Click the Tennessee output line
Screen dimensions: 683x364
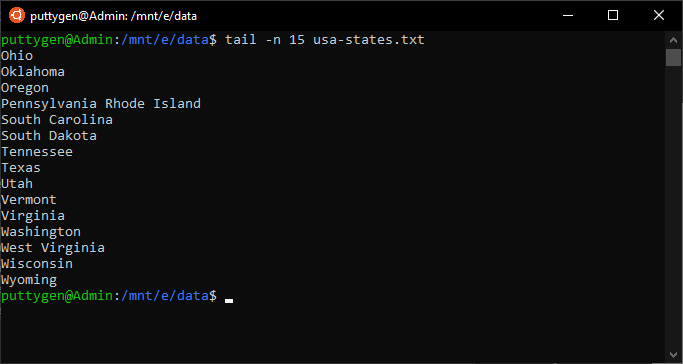37,152
